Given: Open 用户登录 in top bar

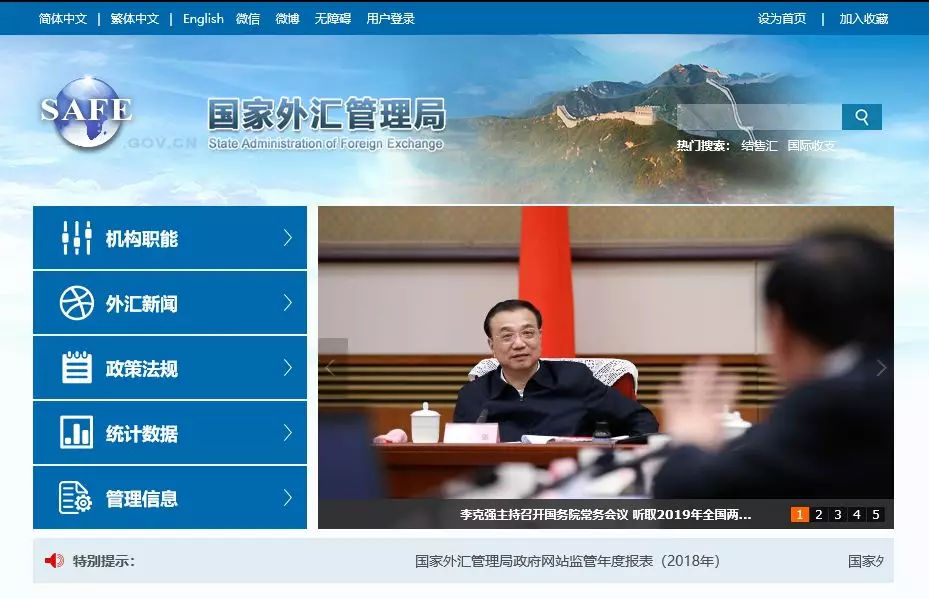Looking at the screenshot, I should (x=390, y=19).
